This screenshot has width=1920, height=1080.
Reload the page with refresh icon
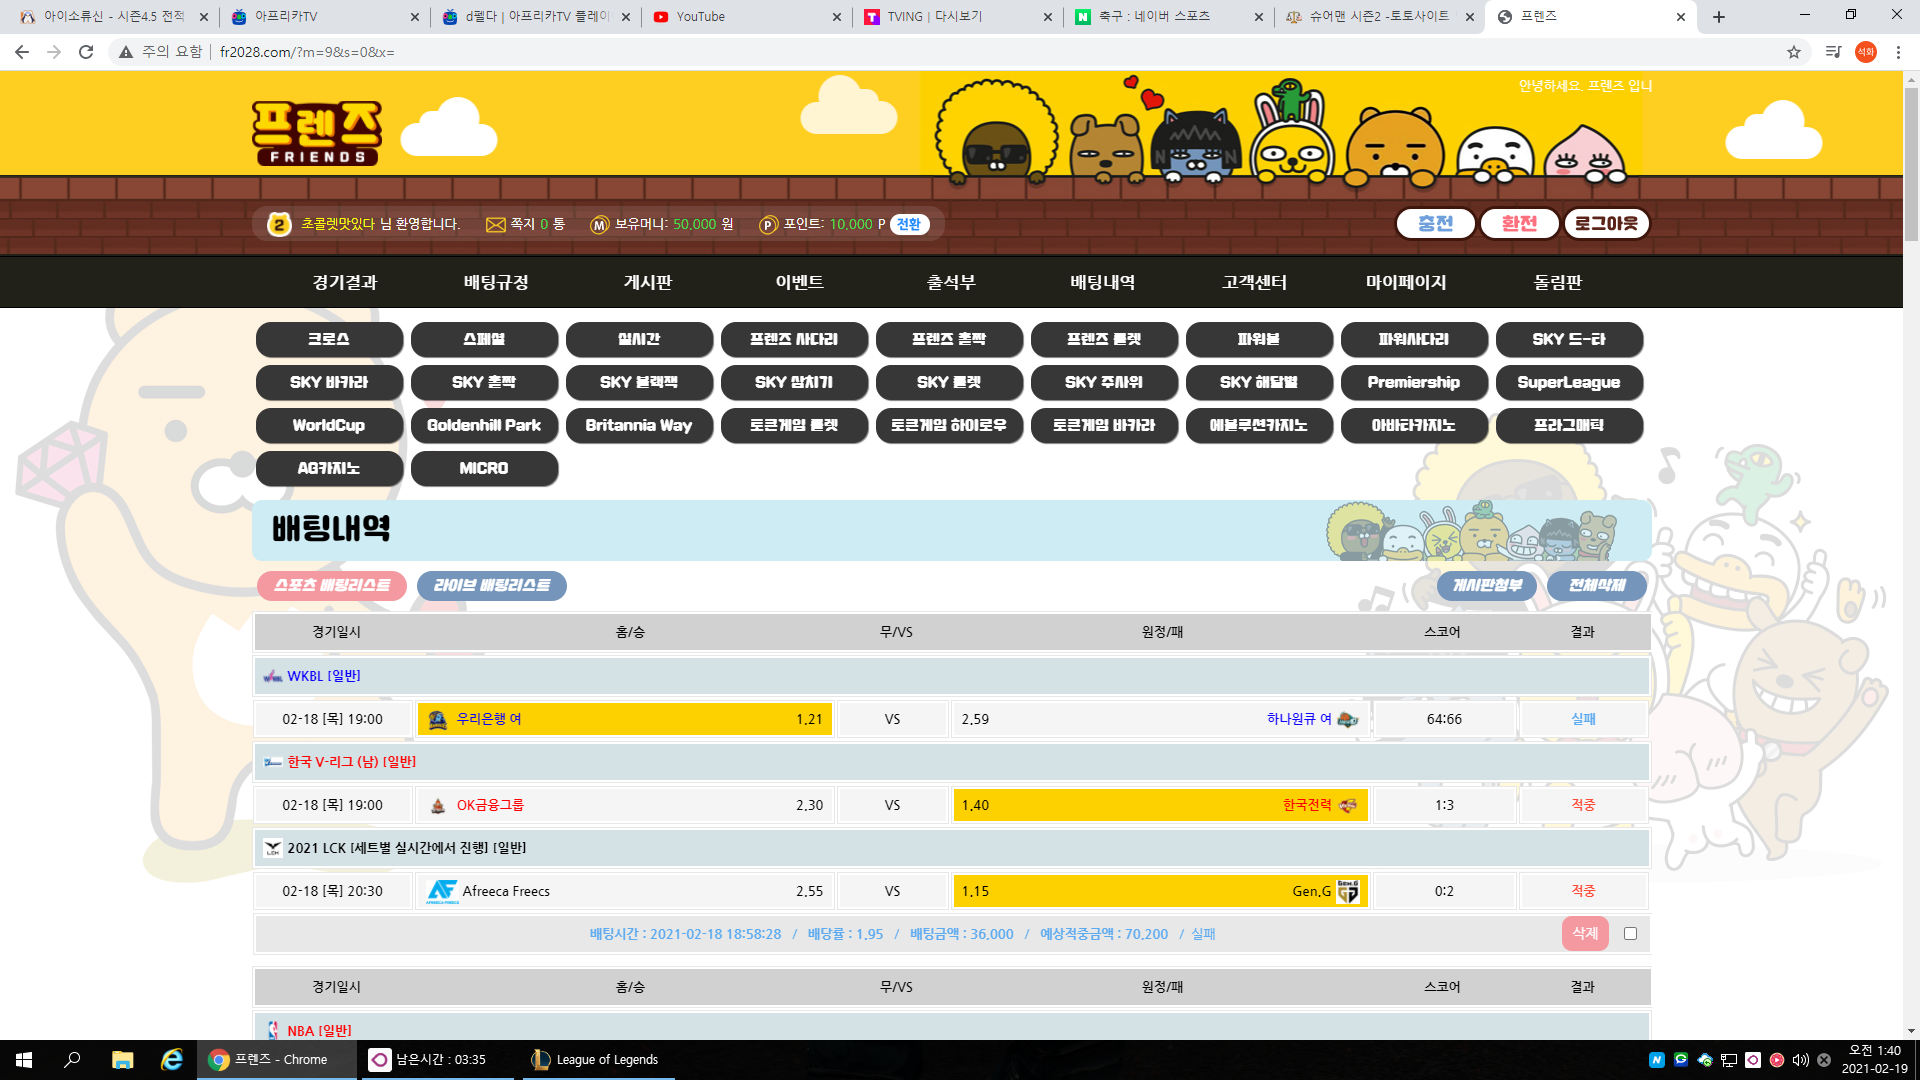[86, 52]
